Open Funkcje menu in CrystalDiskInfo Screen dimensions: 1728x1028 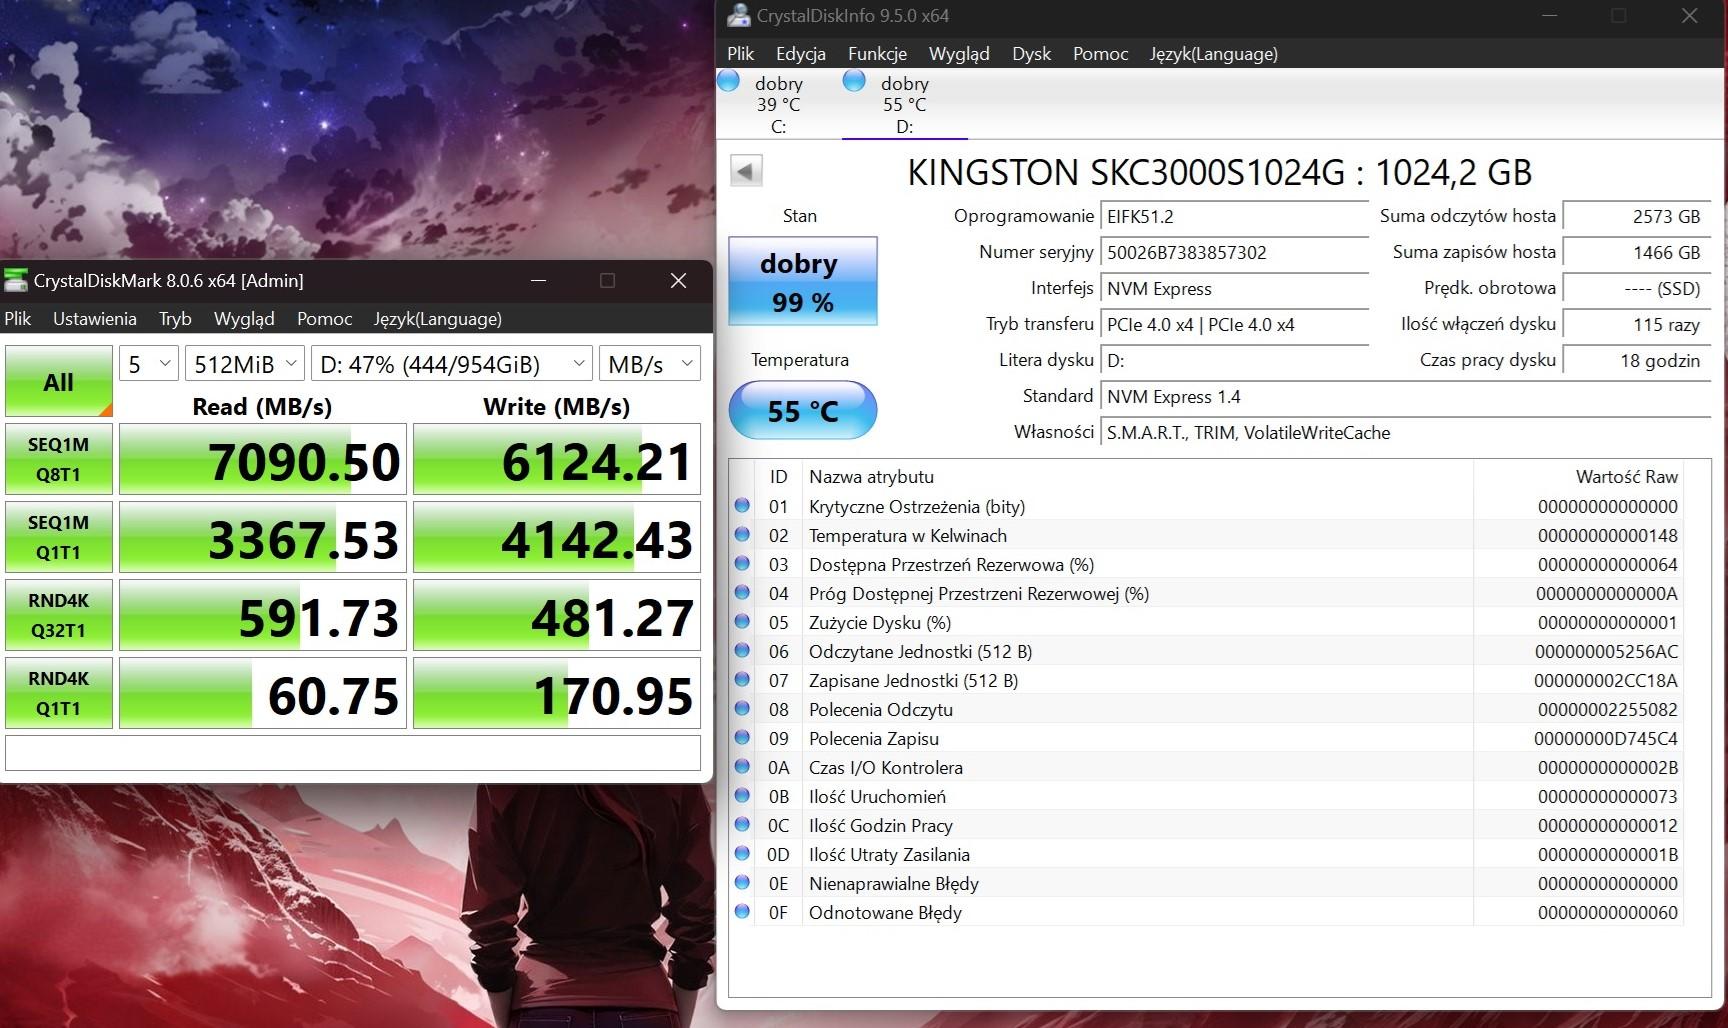tap(878, 54)
